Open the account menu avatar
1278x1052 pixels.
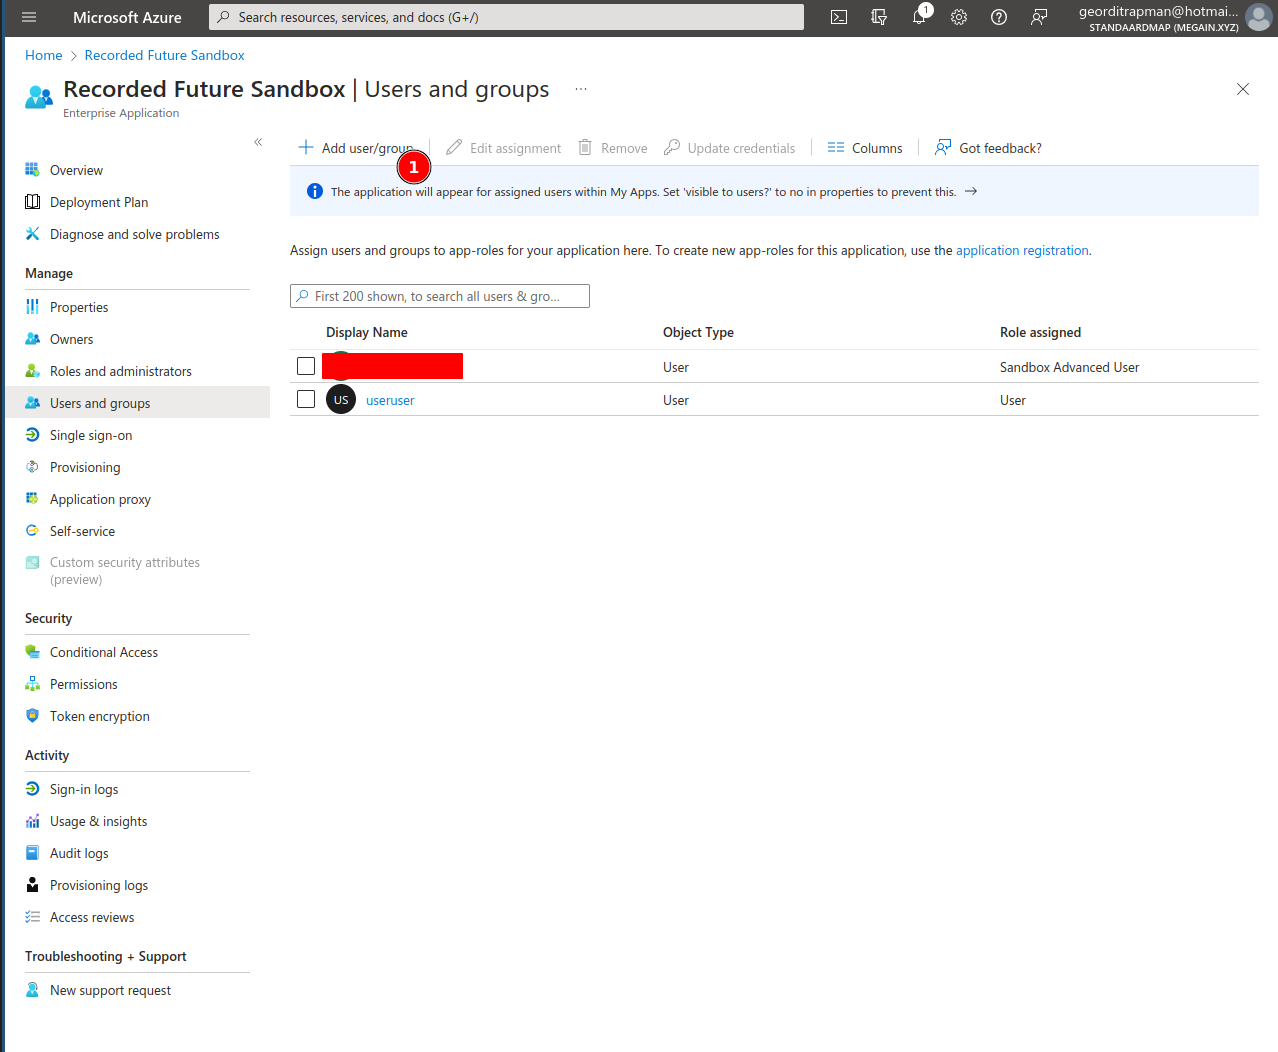click(x=1259, y=18)
